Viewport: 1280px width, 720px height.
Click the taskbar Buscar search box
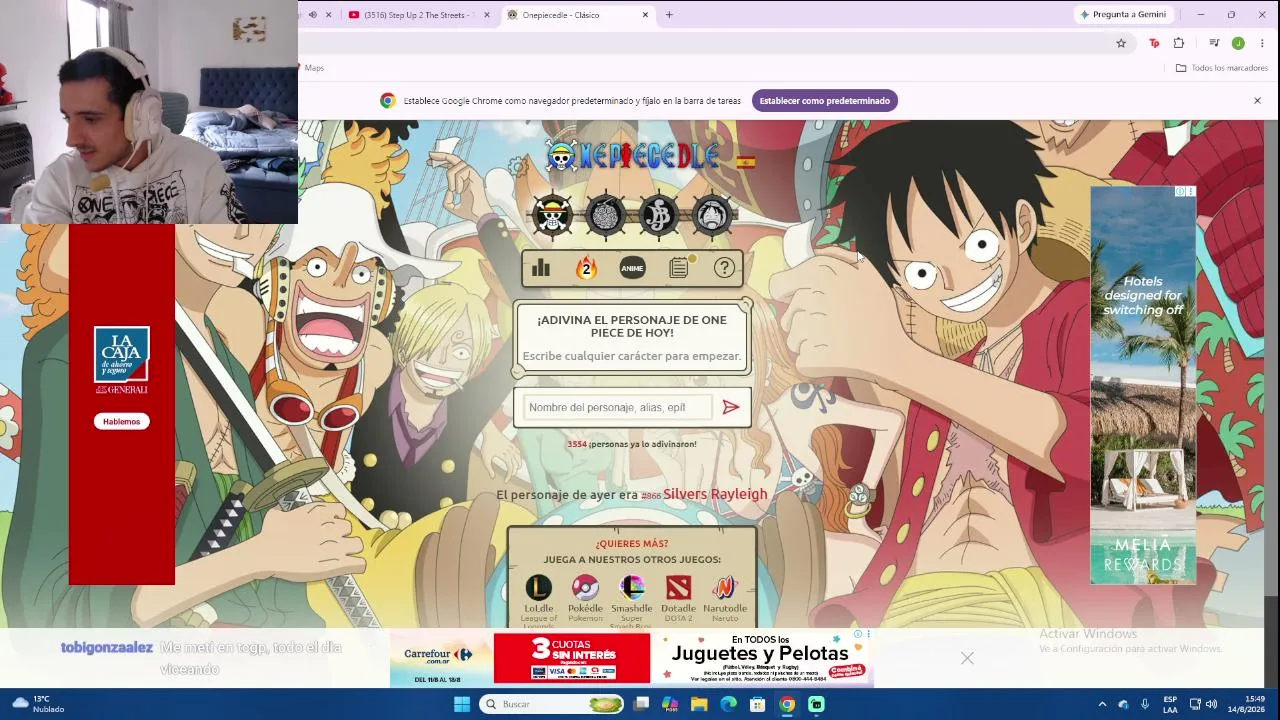[552, 704]
